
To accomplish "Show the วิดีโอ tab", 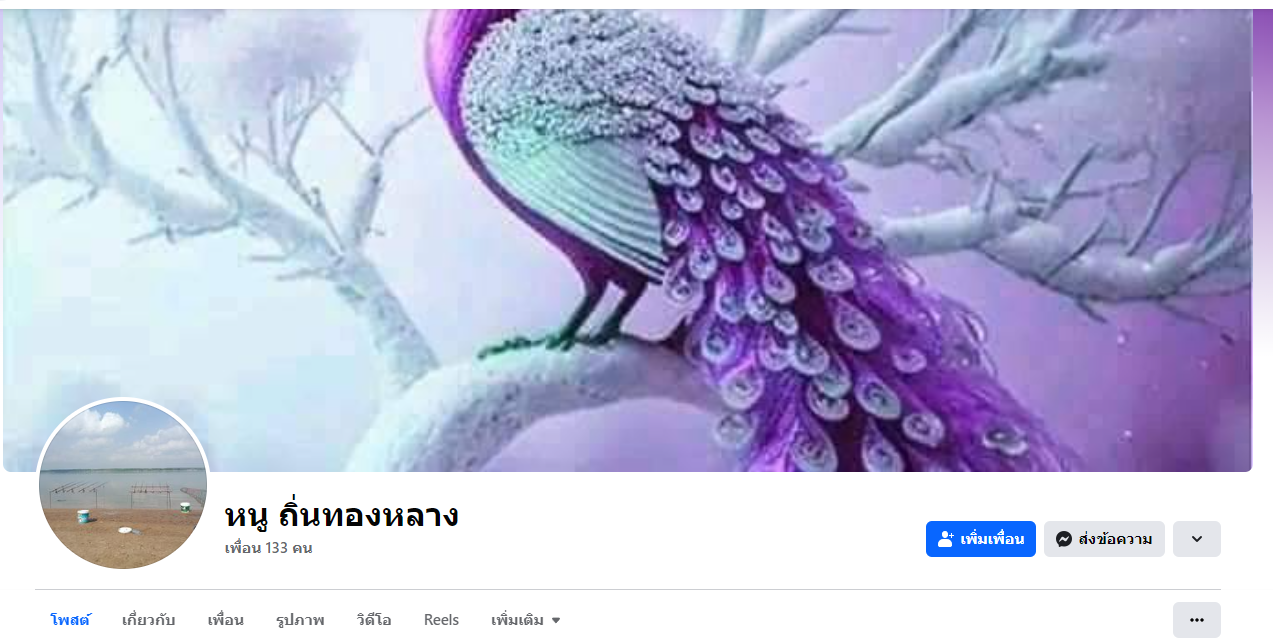I will click(x=374, y=620).
